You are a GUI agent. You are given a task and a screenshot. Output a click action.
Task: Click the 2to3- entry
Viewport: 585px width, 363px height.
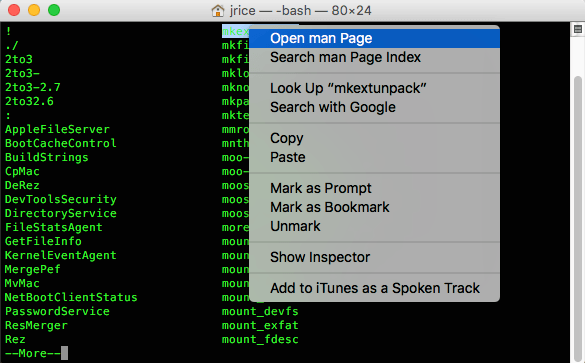click(x=22, y=73)
